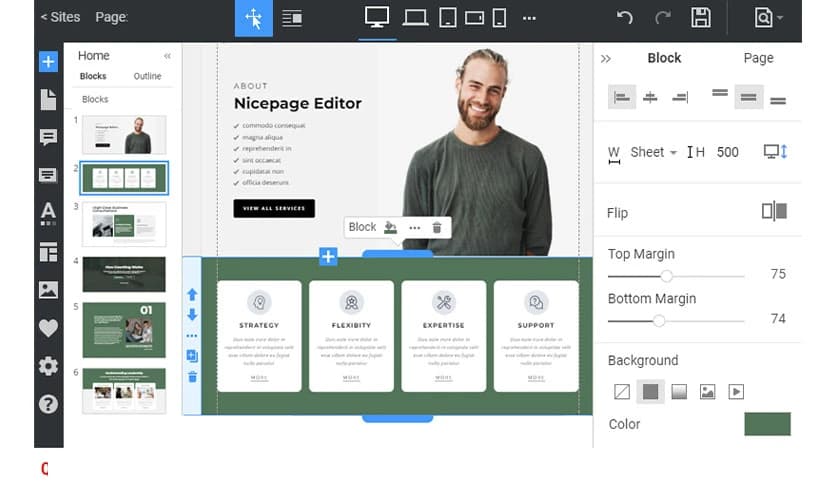Screen dimensions: 836x484
Task: Select block 1 thumbnail
Action: pos(124,135)
